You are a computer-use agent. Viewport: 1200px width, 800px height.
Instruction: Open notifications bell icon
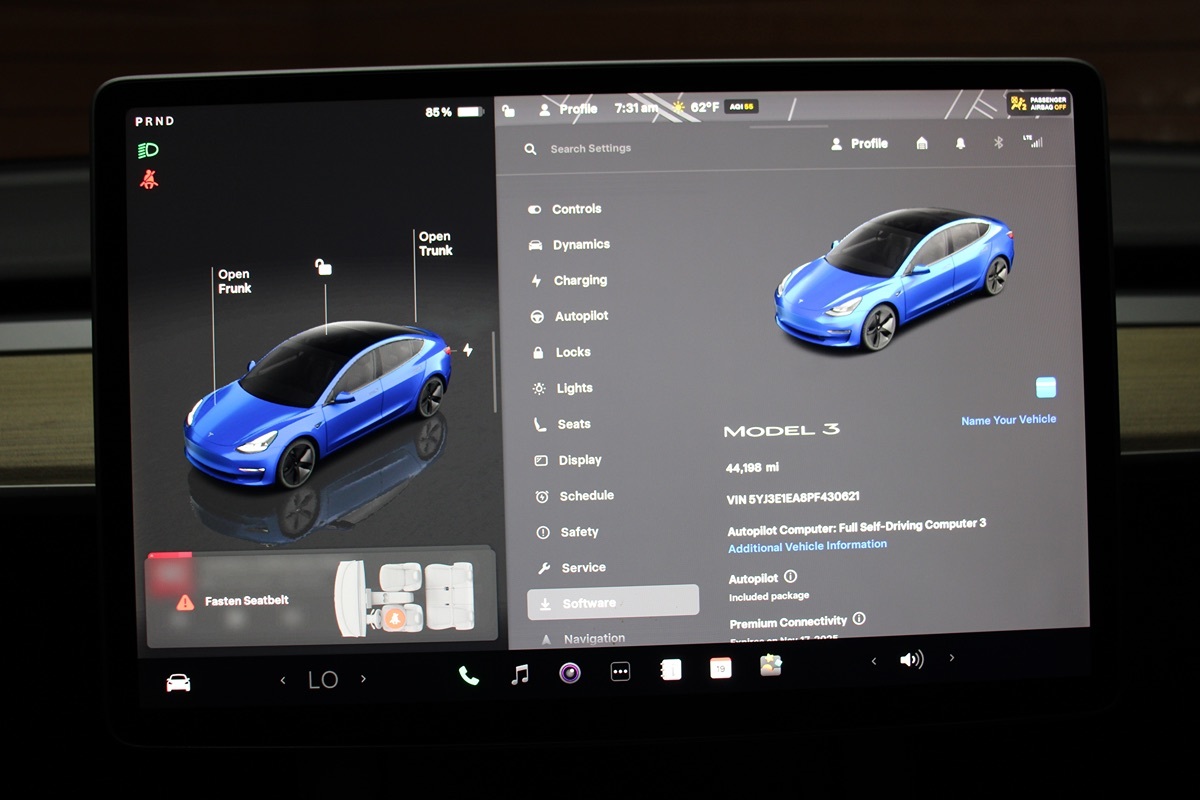960,144
